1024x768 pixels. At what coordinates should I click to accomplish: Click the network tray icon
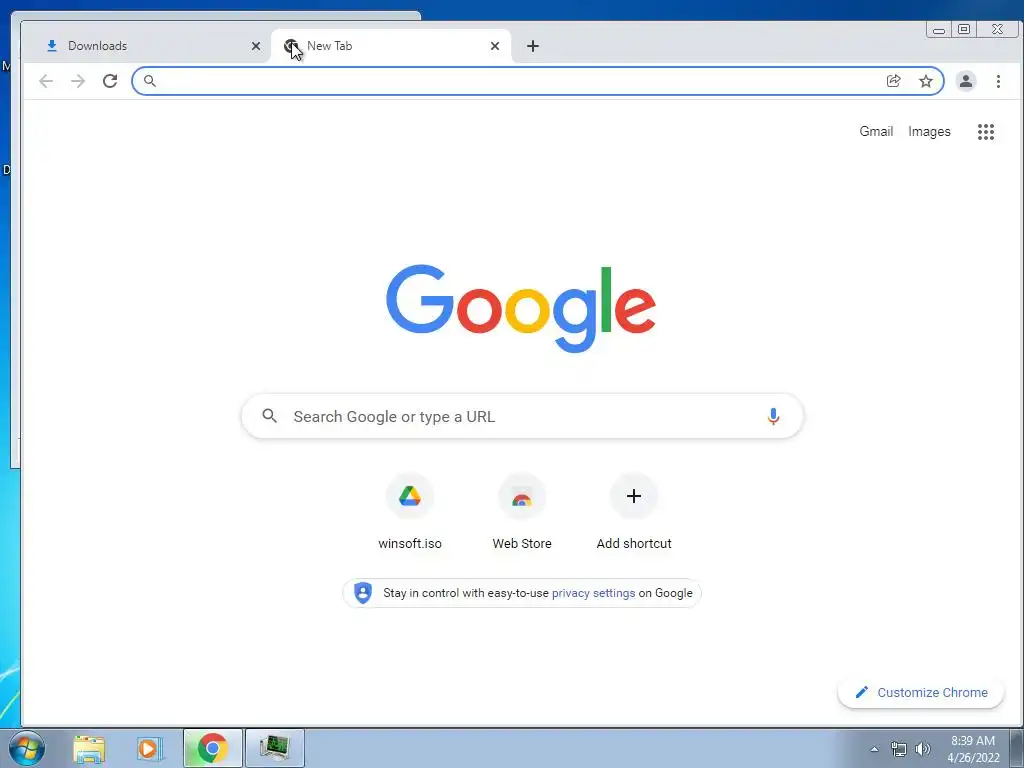[x=899, y=749]
